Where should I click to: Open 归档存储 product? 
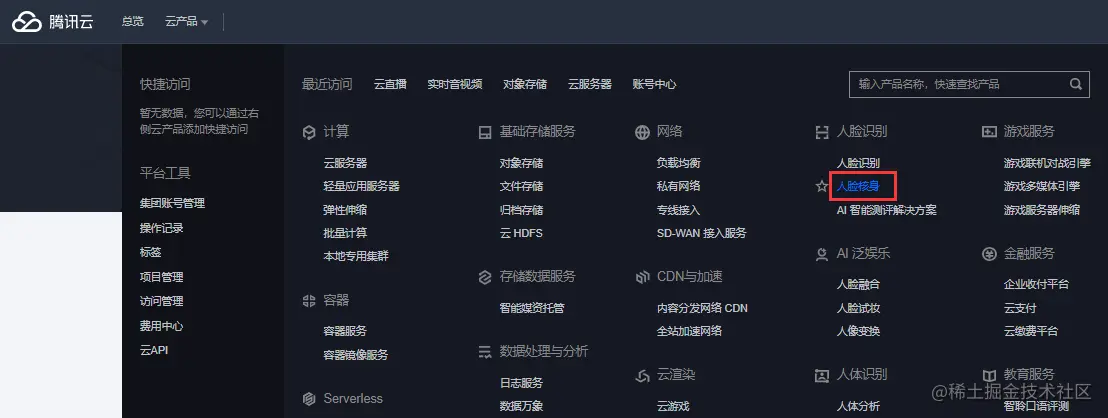[x=521, y=210]
